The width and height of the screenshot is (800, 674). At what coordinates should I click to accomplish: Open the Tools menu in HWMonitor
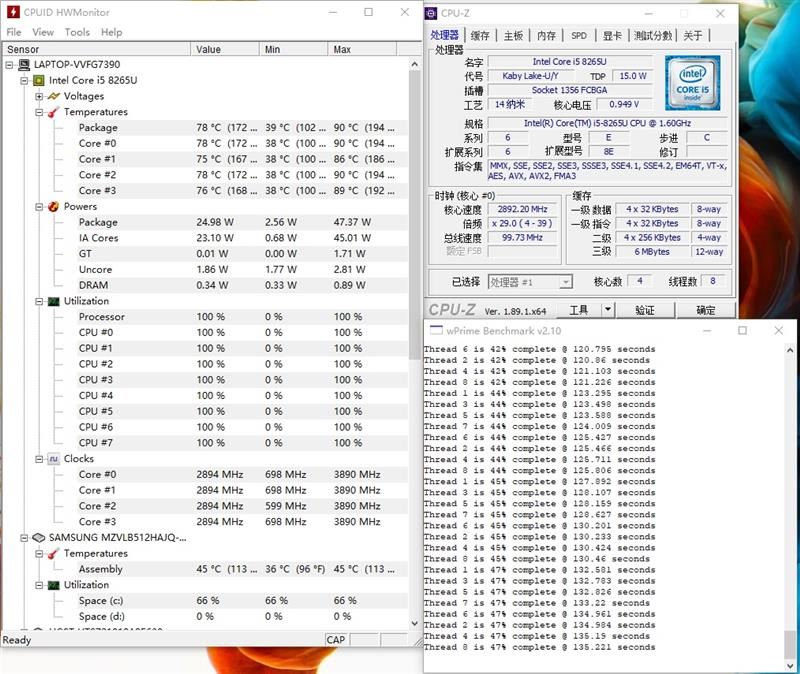pos(77,32)
